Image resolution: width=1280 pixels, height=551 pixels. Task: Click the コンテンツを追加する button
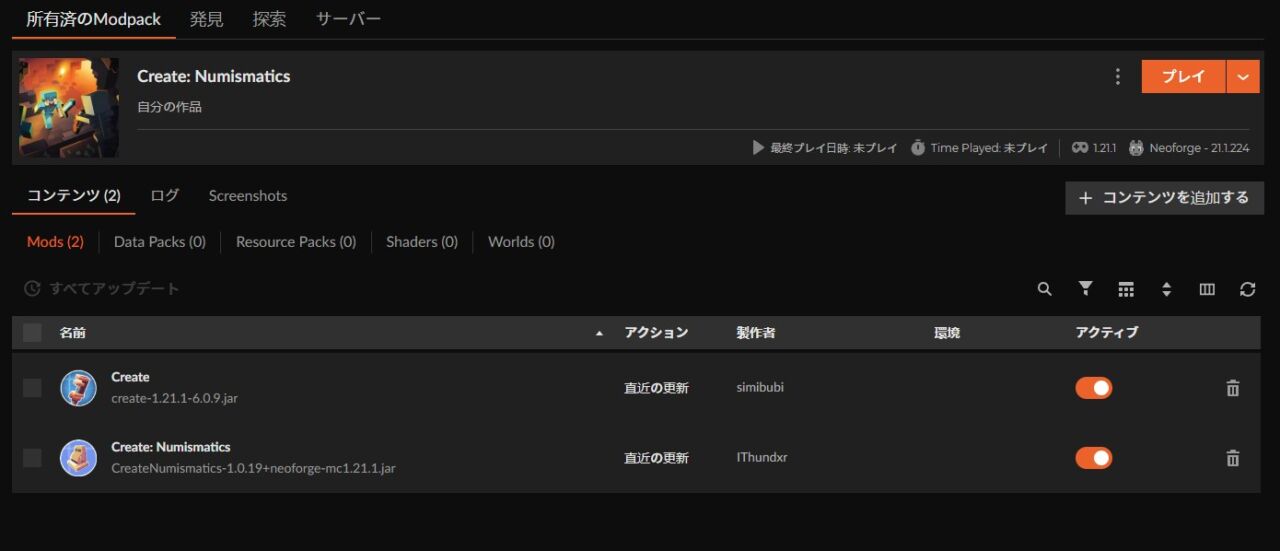pos(1165,198)
